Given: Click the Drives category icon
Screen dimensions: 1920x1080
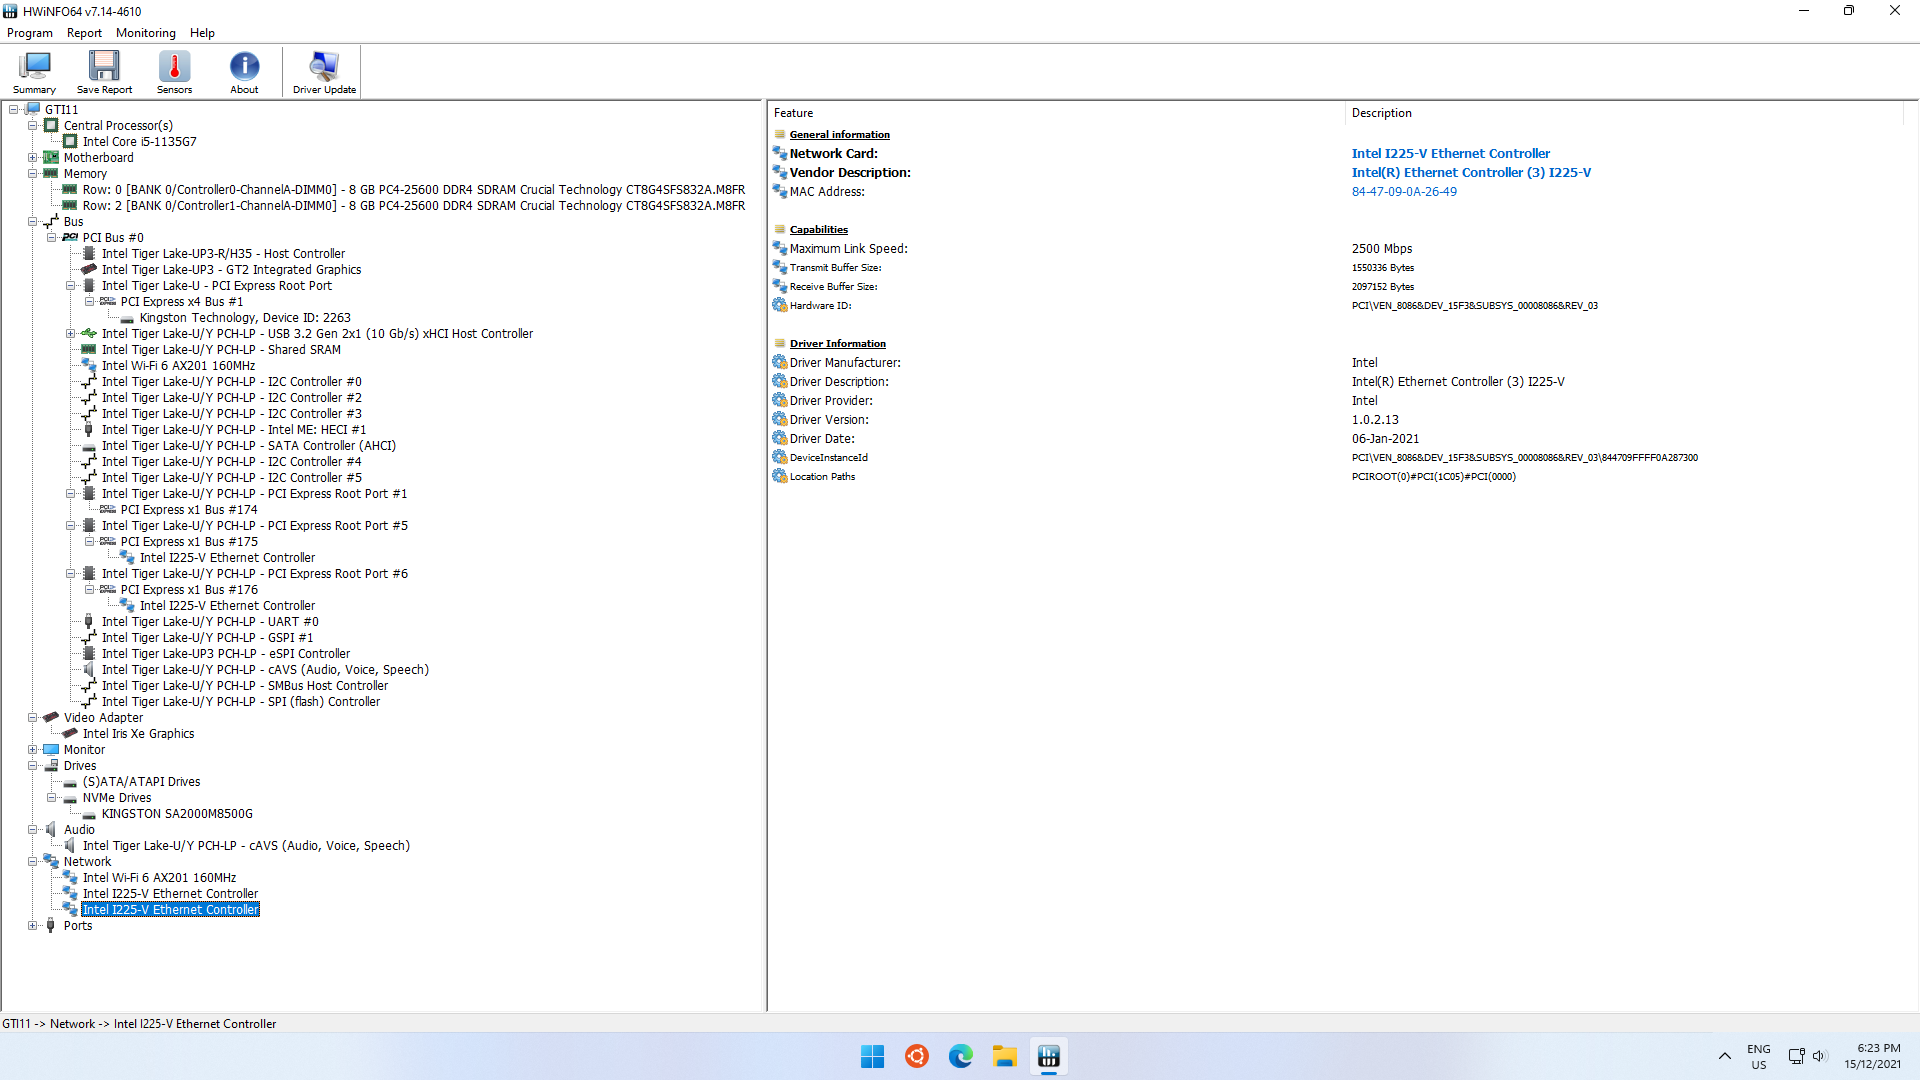Looking at the screenshot, I should [x=51, y=766].
